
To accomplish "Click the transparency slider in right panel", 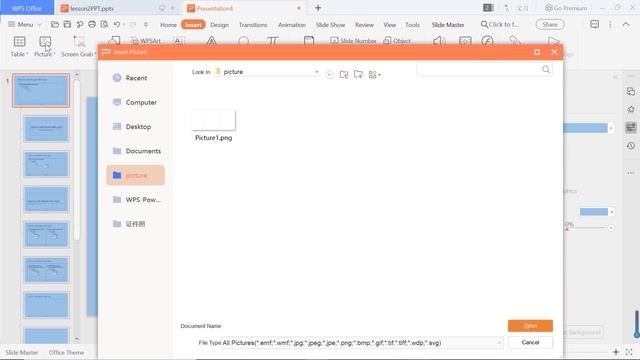I will 588,228.
